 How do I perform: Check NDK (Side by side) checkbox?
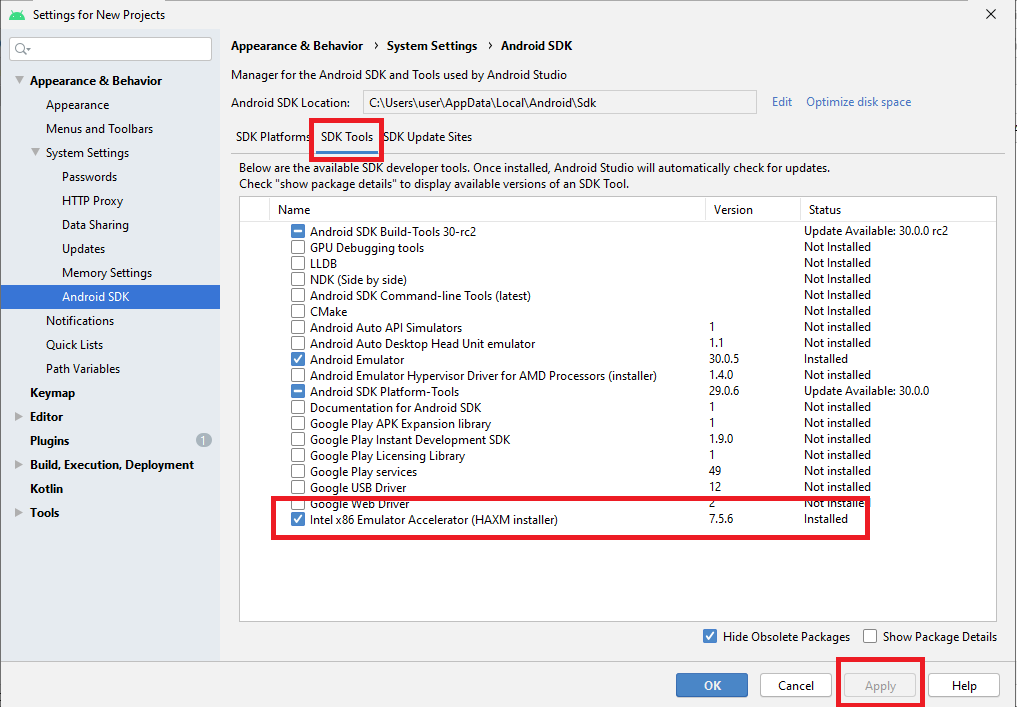tap(298, 280)
